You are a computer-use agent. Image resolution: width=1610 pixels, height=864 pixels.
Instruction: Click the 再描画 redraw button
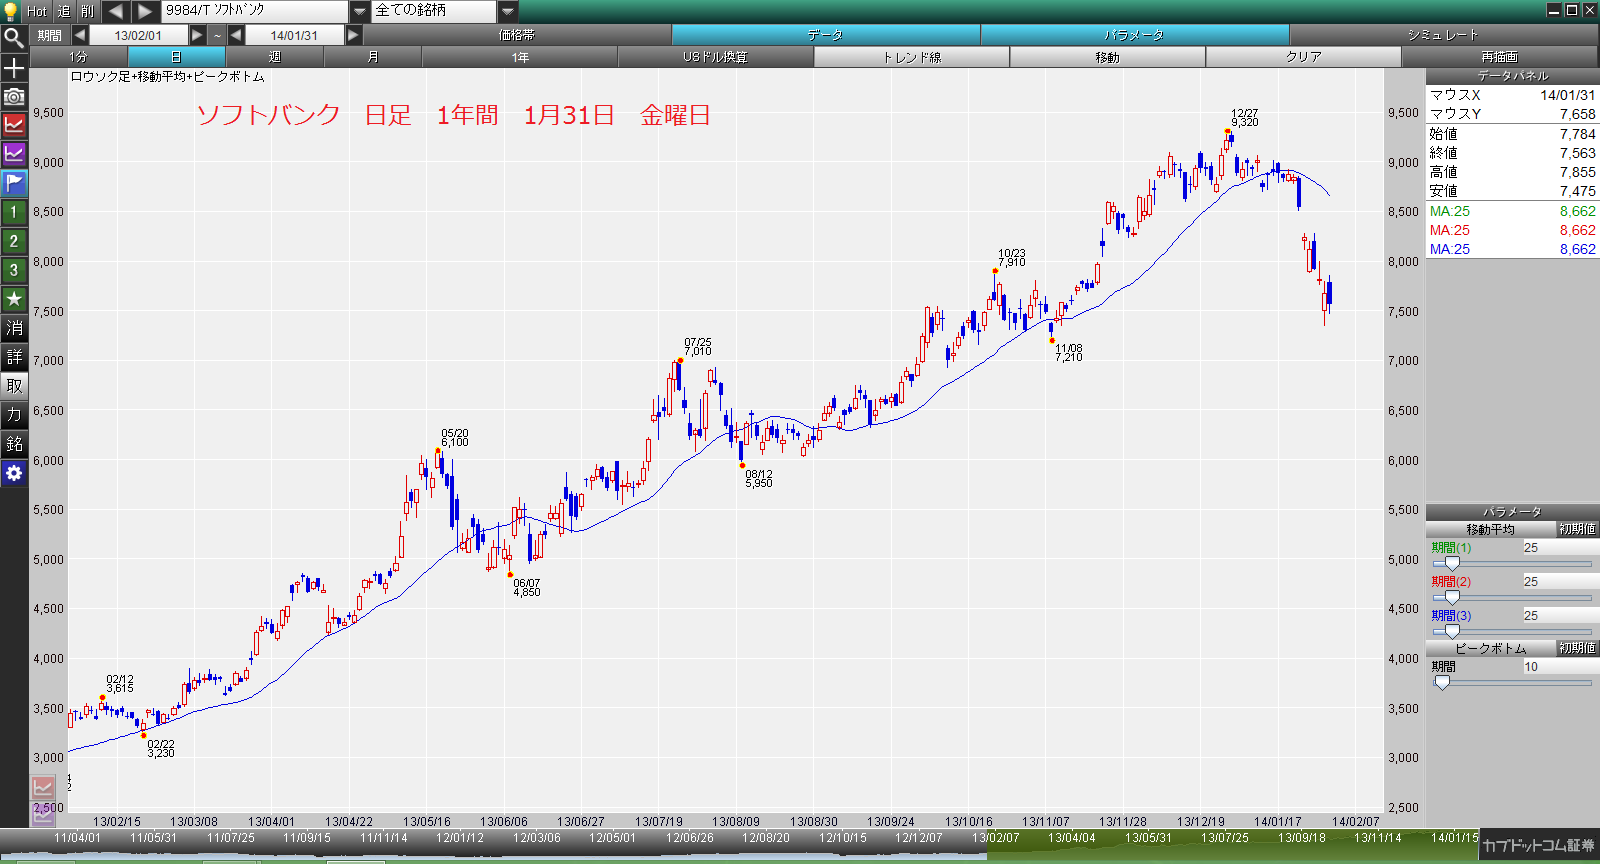pyautogui.click(x=1500, y=57)
